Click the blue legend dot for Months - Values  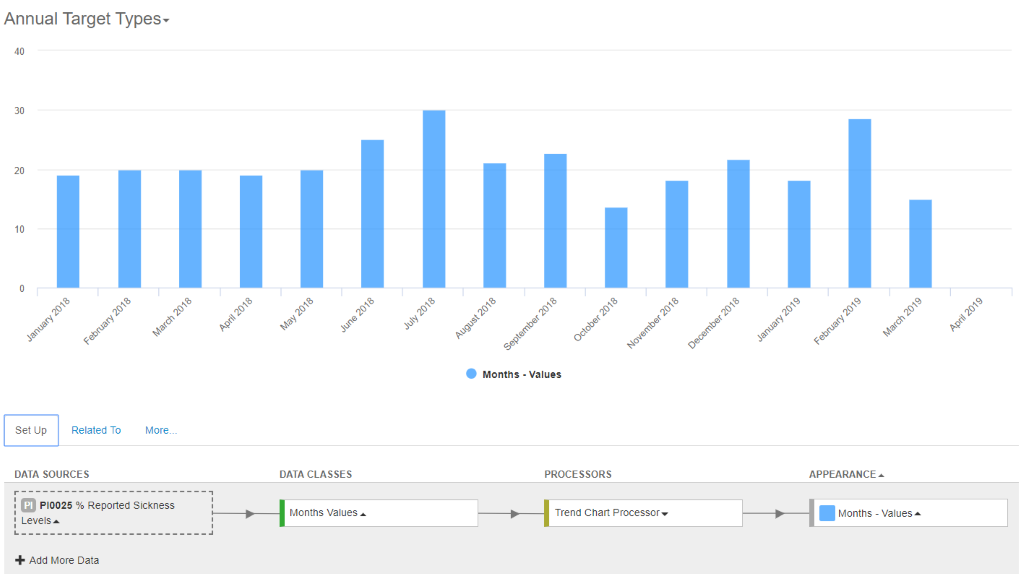pyautogui.click(x=471, y=374)
